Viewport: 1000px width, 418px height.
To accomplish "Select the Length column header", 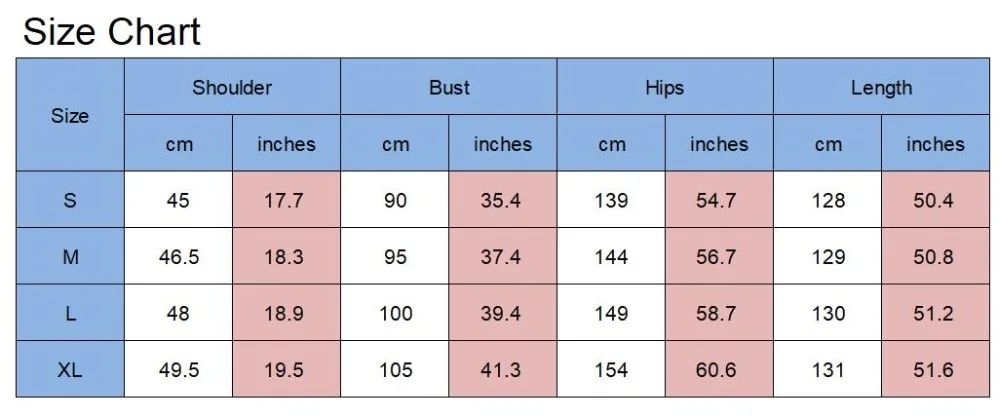I will tap(881, 87).
